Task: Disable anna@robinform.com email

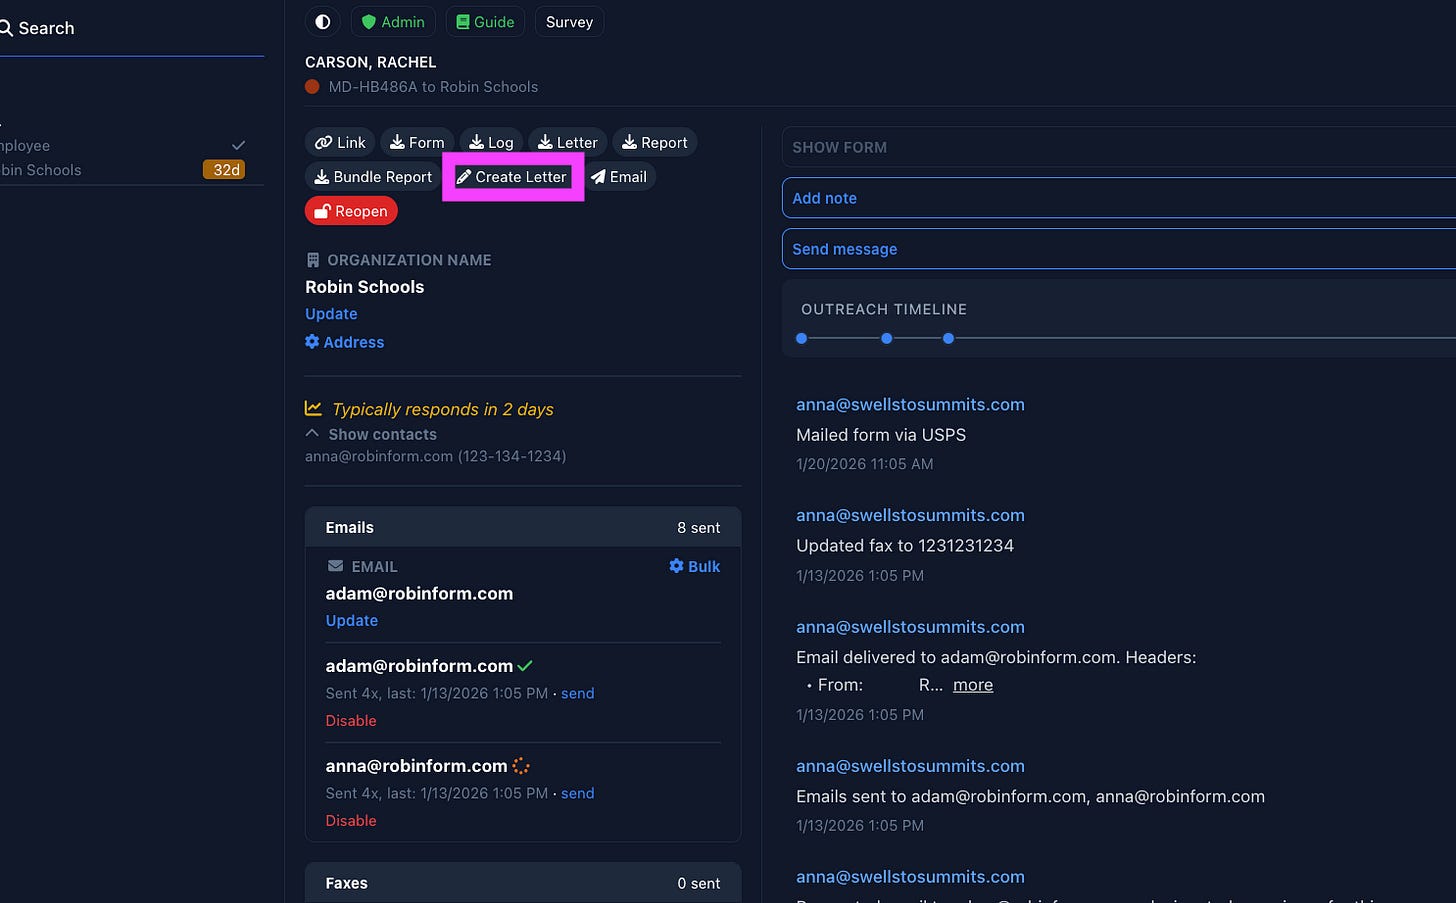Action: [x=351, y=820]
